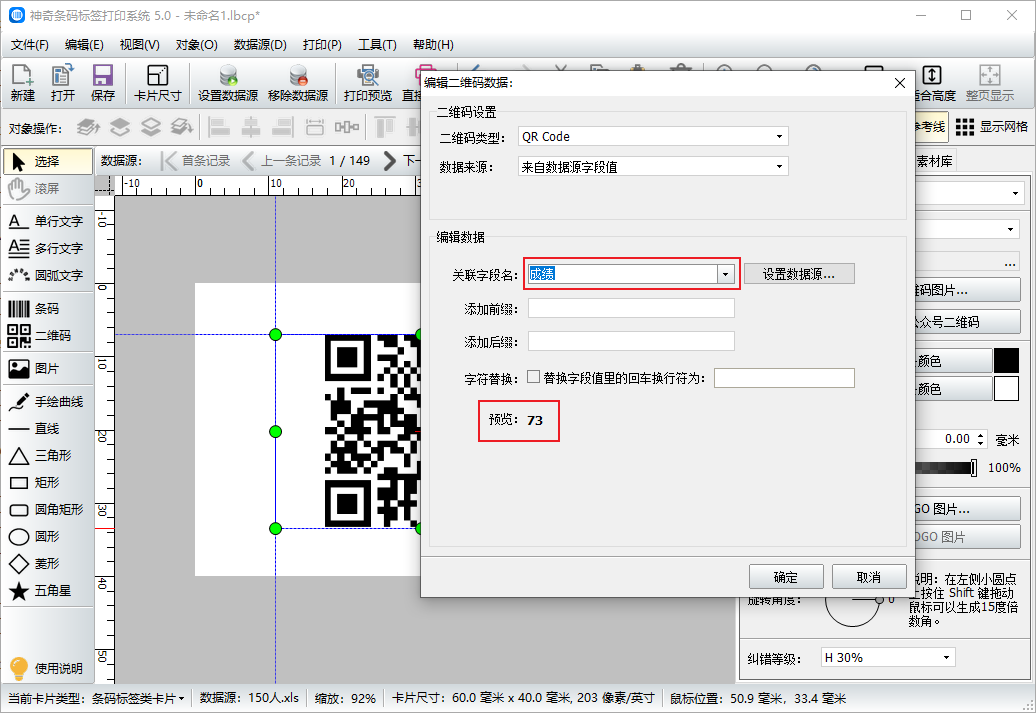The height and width of the screenshot is (713, 1036).
Task: Open the 文件(F) menu
Action: pos(30,45)
